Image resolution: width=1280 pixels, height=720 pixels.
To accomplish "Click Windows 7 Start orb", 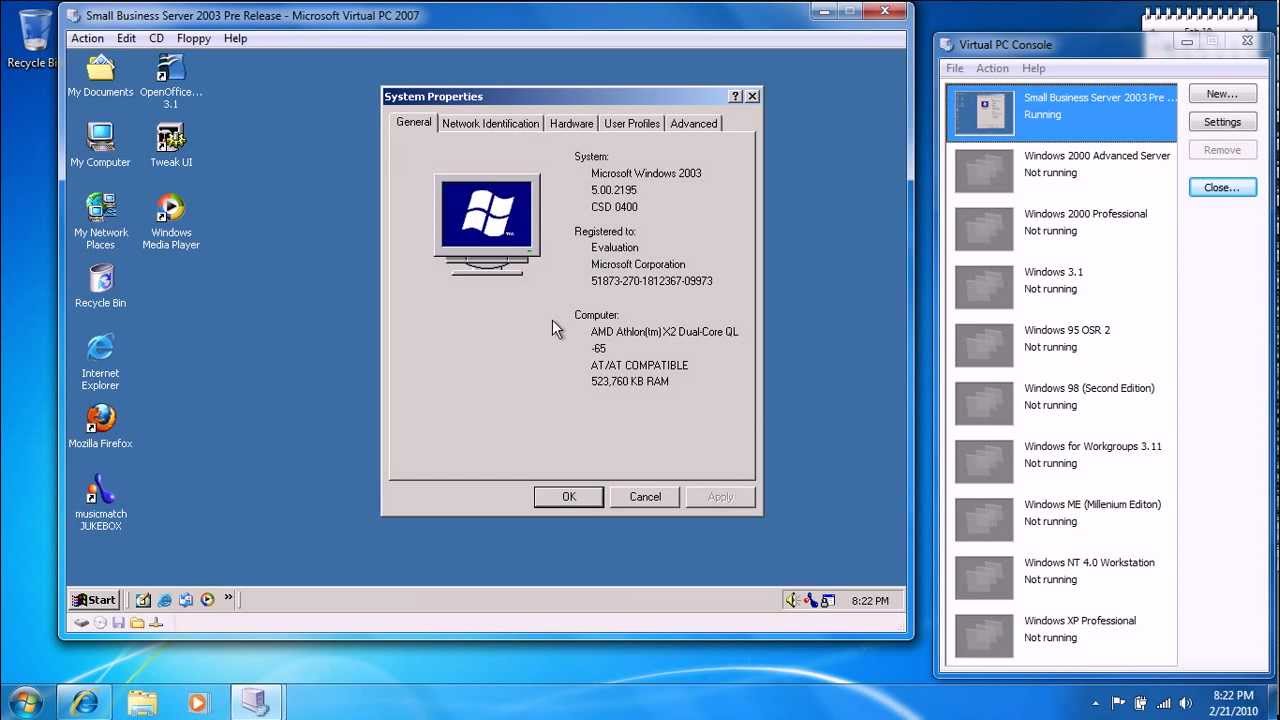I will (26, 702).
